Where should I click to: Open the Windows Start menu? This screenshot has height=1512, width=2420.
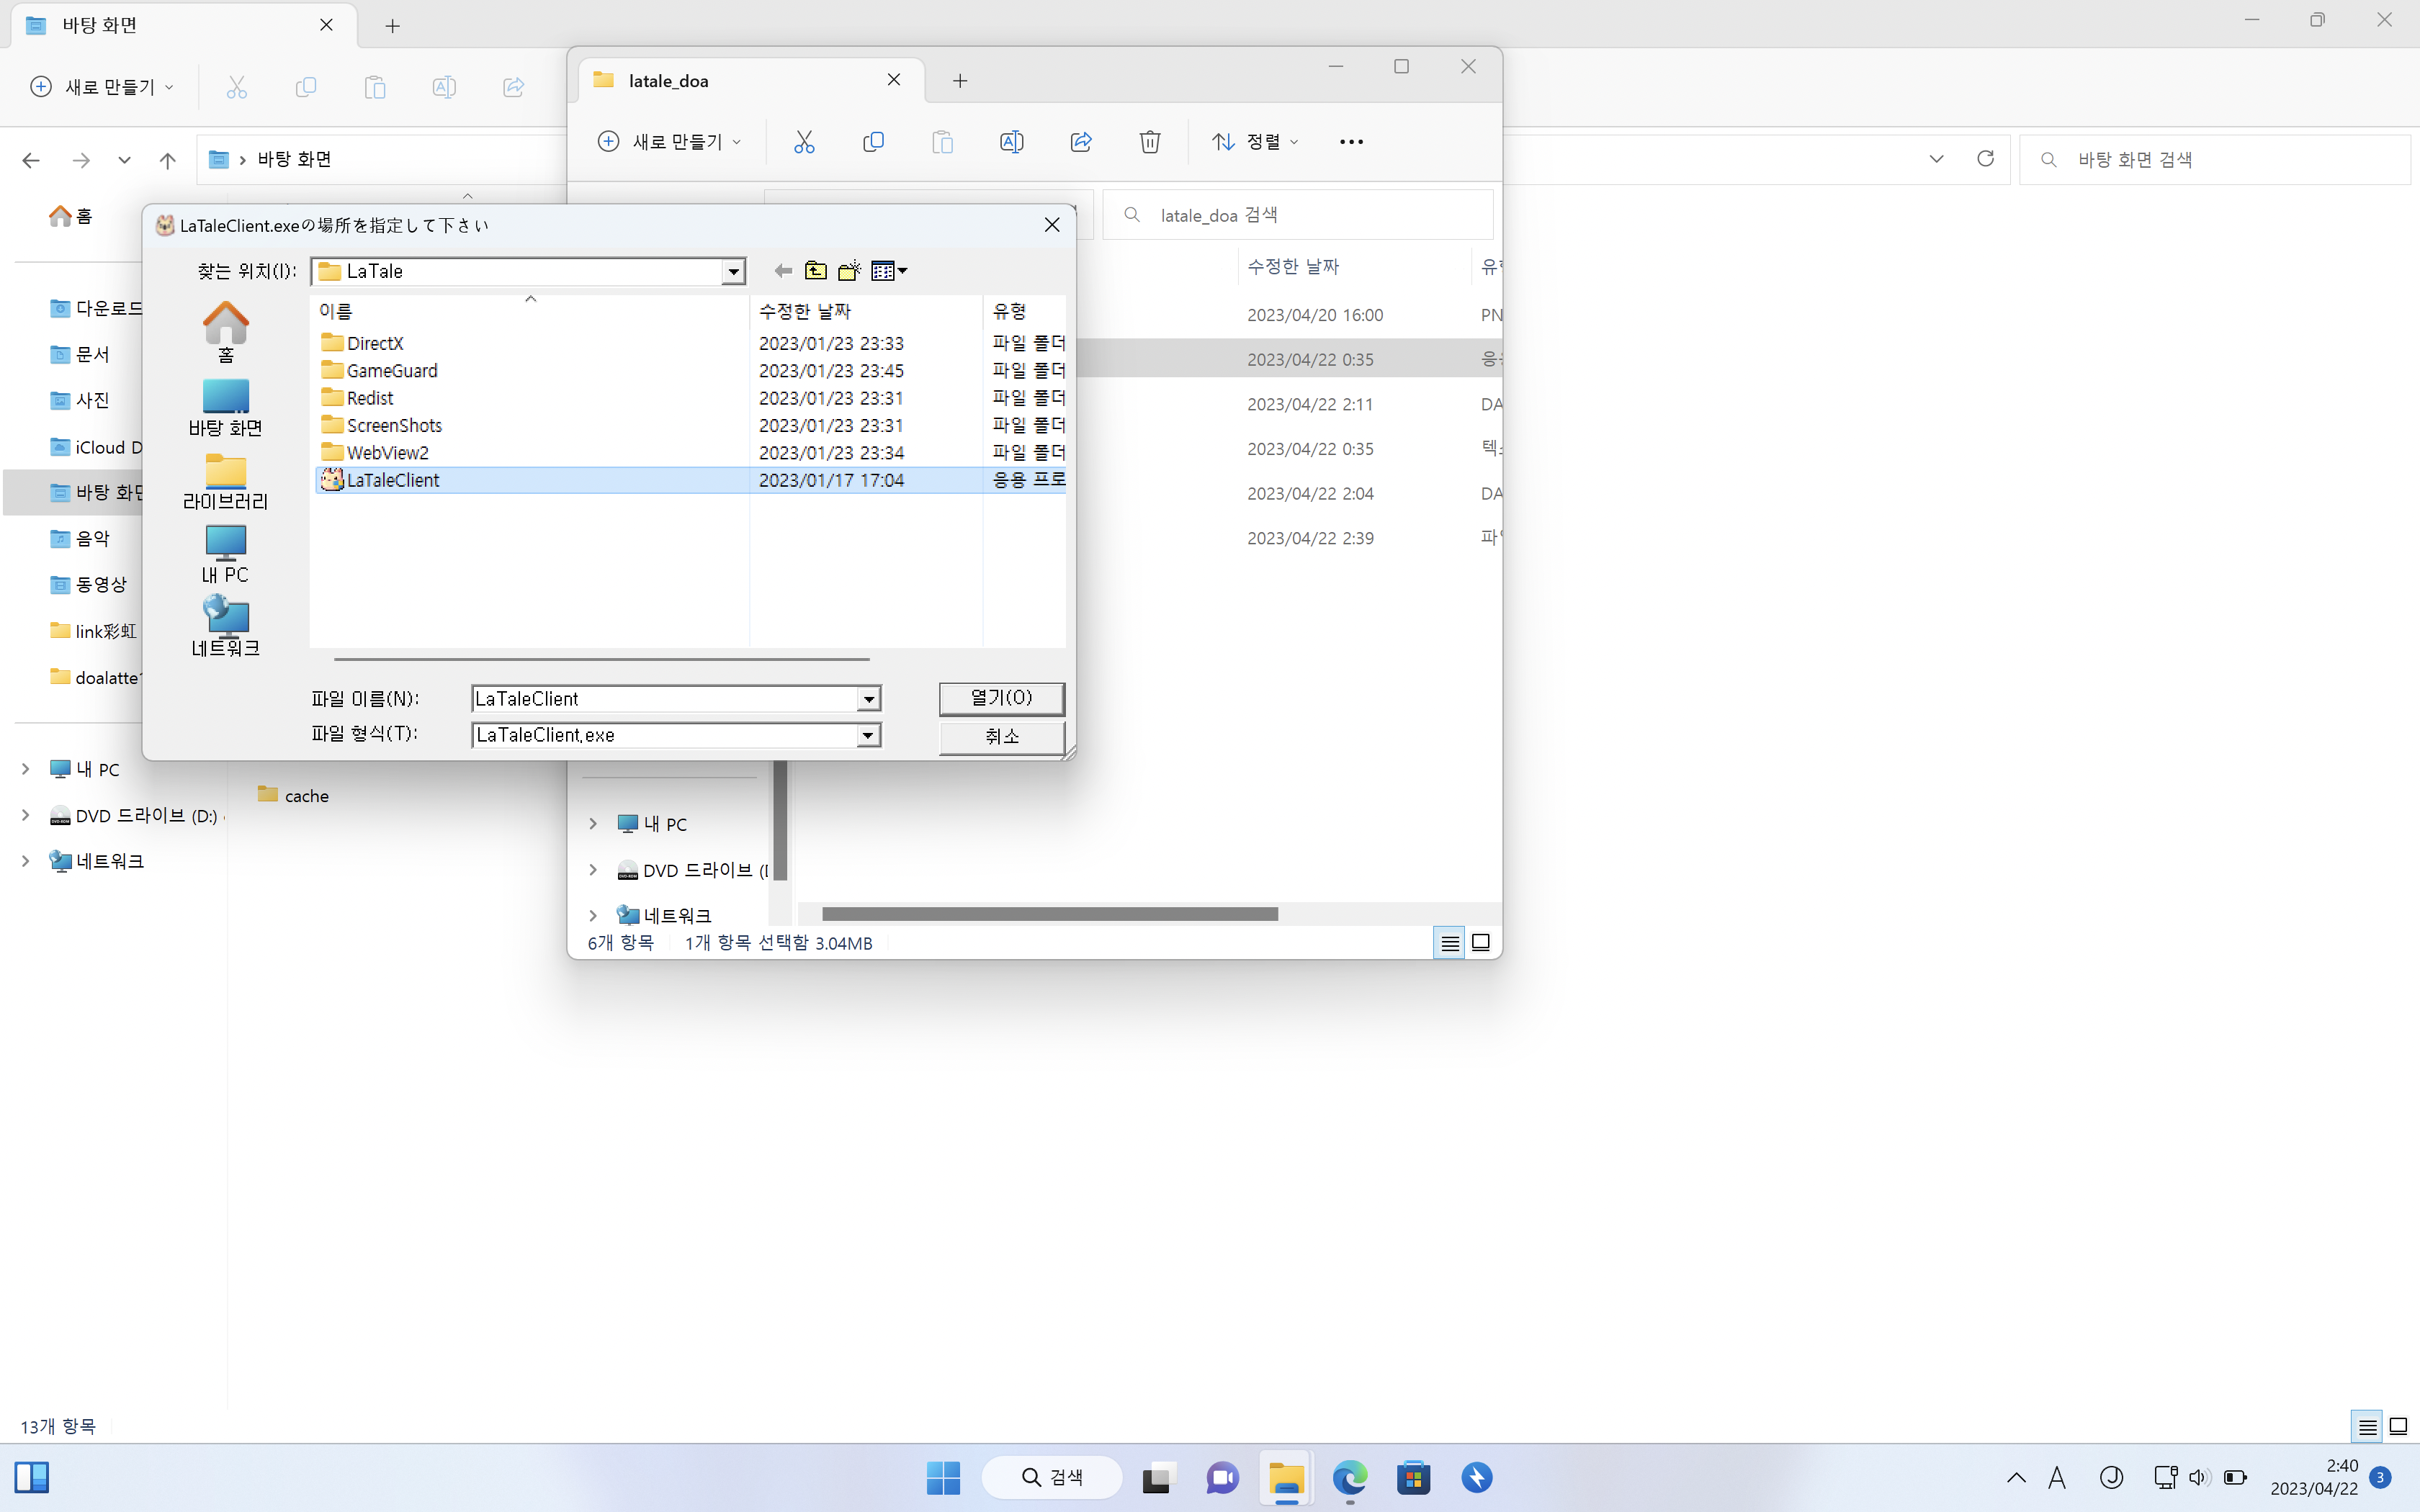942,1477
